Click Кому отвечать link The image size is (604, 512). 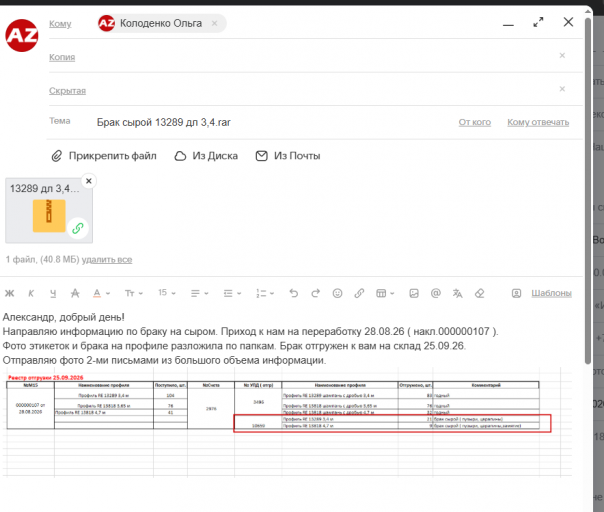click(x=538, y=123)
